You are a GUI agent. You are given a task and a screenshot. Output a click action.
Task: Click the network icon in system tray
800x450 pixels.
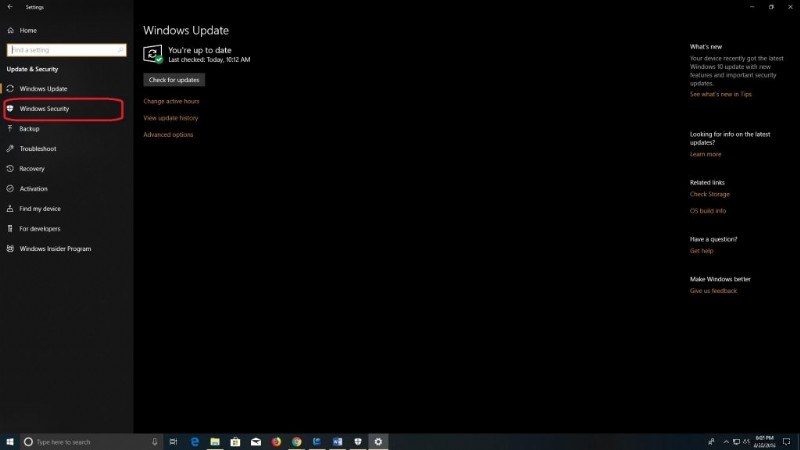[x=736, y=442]
